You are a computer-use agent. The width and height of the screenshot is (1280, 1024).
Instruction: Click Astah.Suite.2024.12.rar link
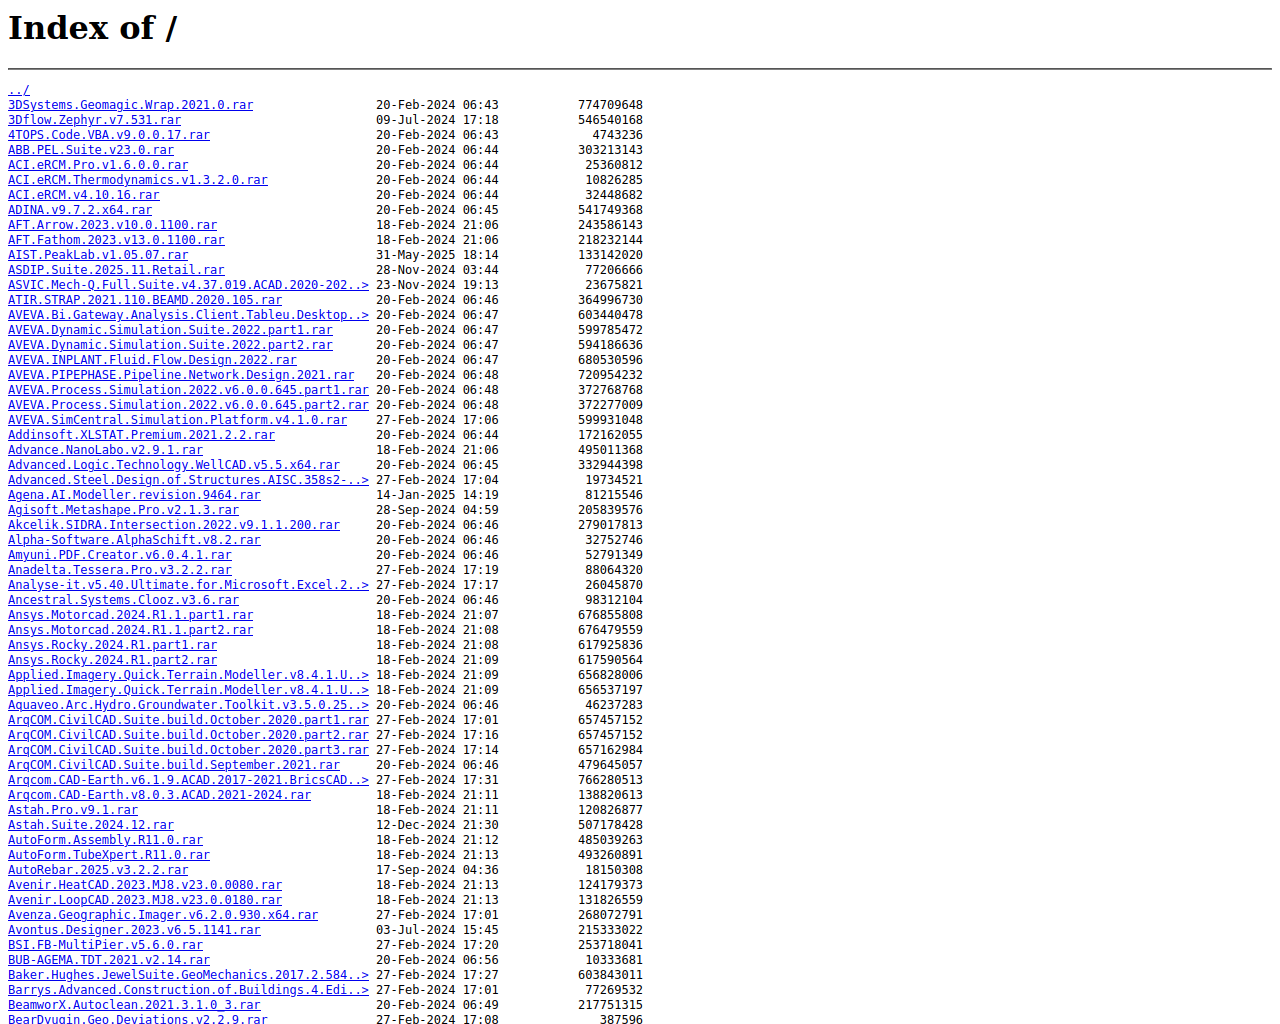(91, 825)
